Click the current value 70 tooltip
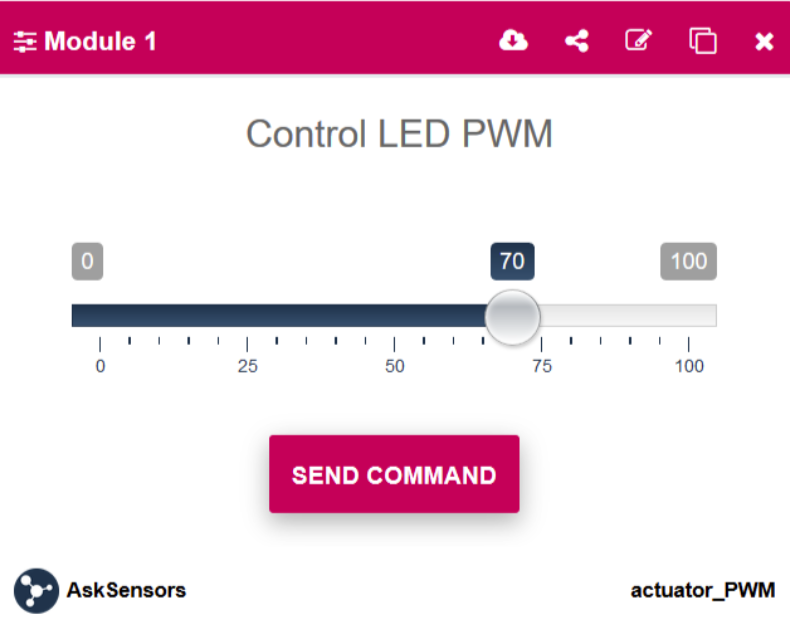 [x=512, y=262]
